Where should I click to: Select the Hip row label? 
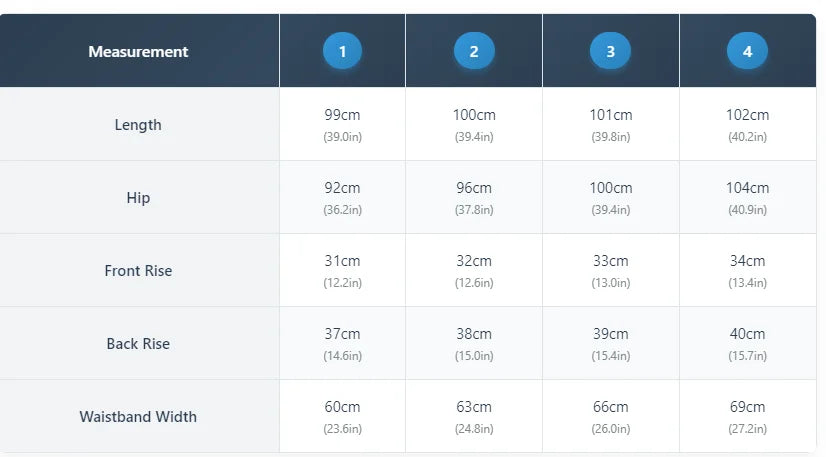click(139, 197)
